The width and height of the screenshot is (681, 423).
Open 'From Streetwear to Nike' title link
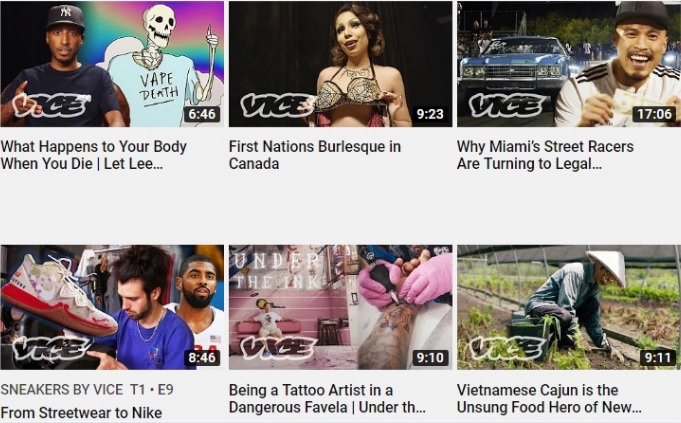[x=81, y=413]
